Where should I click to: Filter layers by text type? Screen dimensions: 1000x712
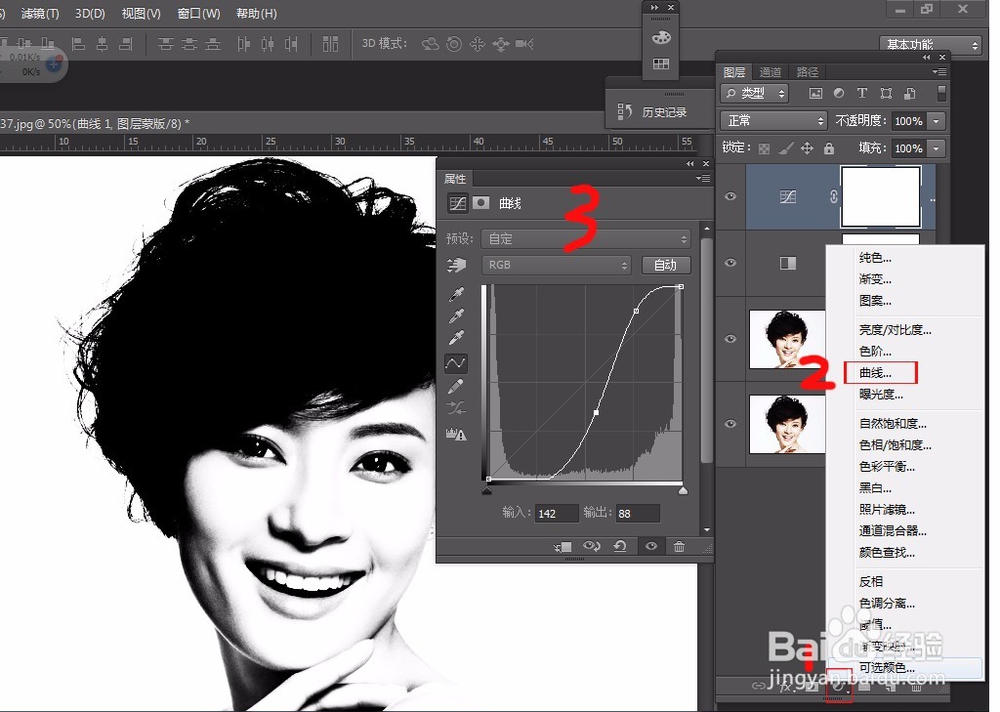862,93
